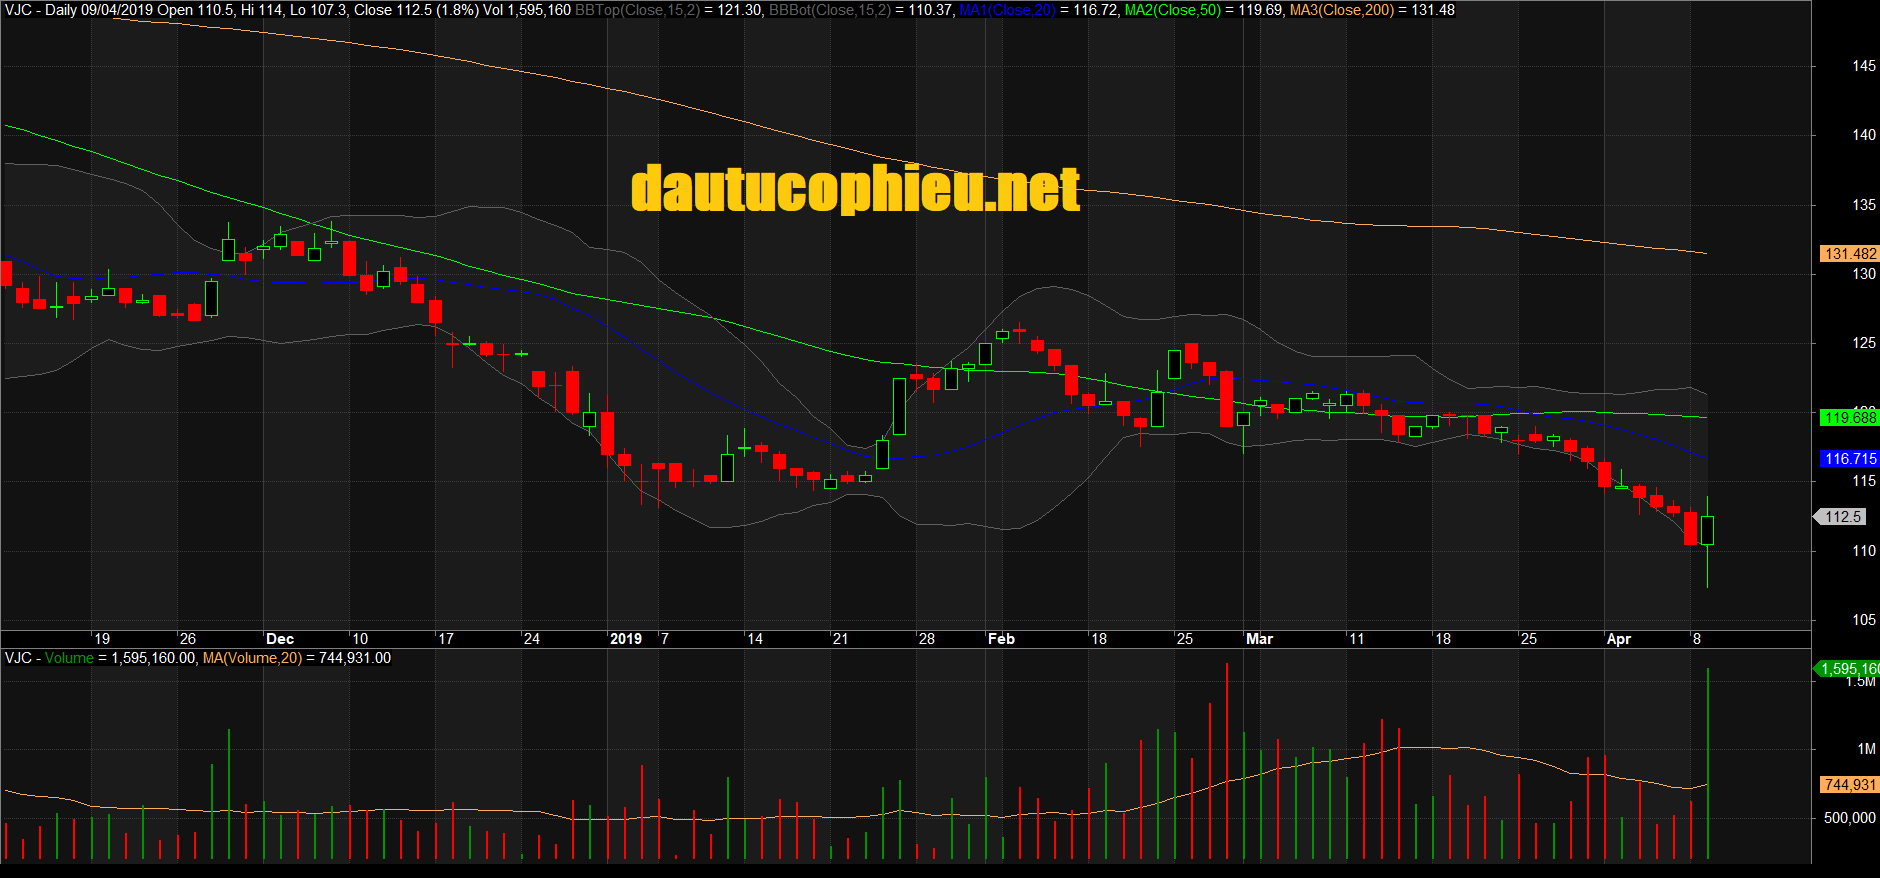The height and width of the screenshot is (878, 1880).
Task: Click the Dec label on date axis
Action: click(x=280, y=639)
